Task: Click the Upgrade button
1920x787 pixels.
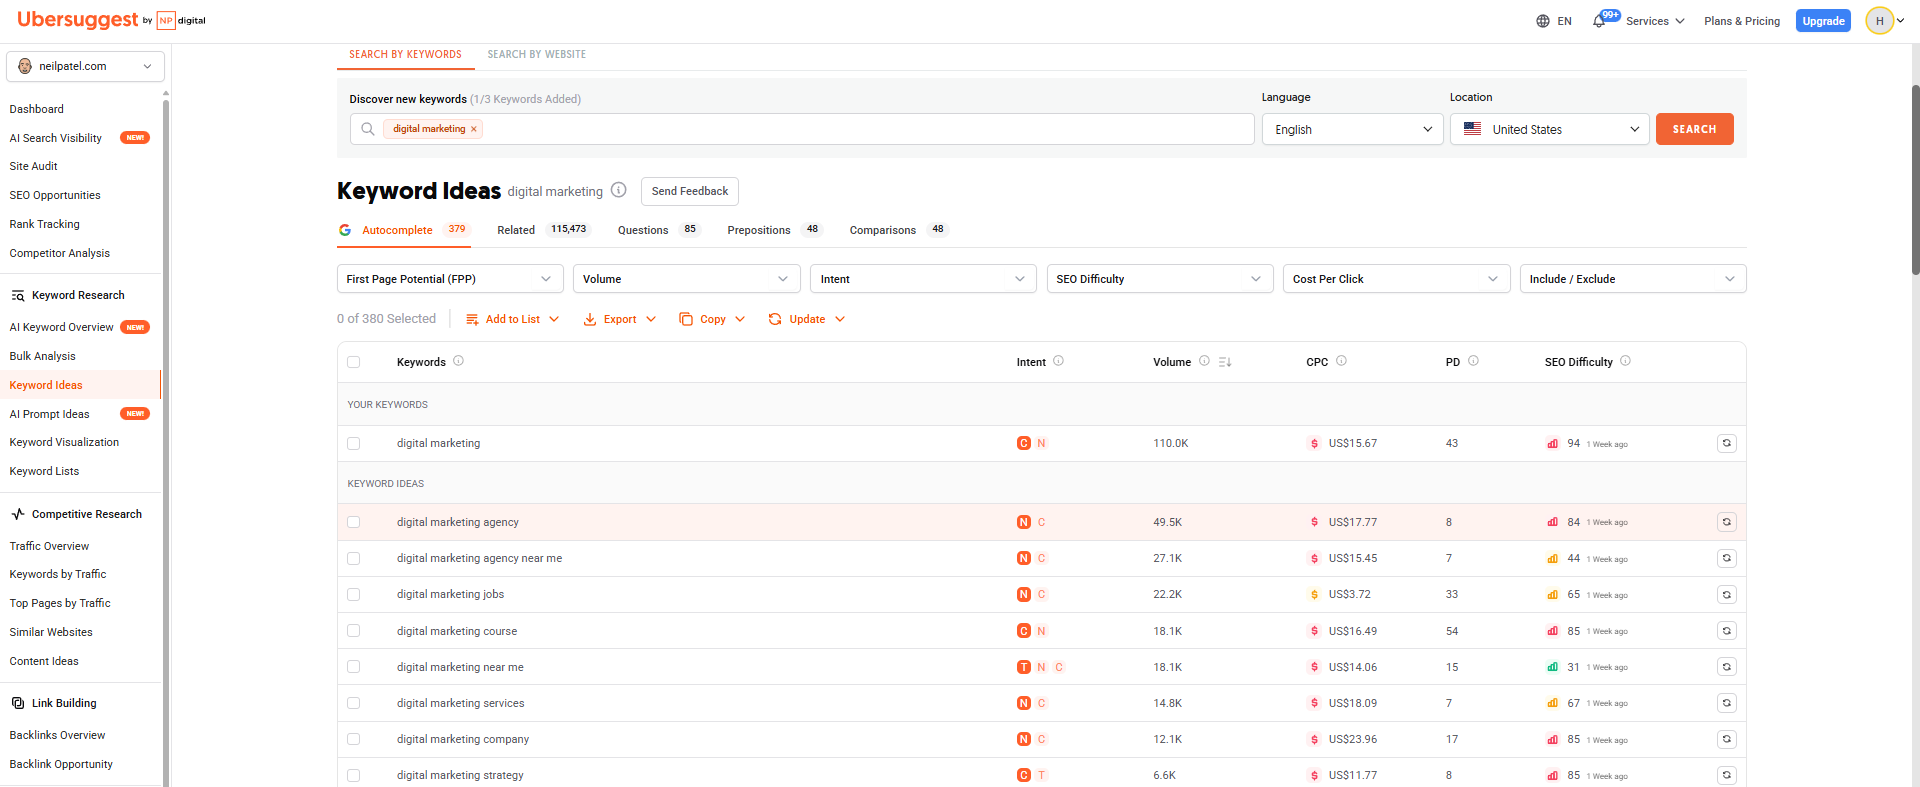Action: point(1823,21)
